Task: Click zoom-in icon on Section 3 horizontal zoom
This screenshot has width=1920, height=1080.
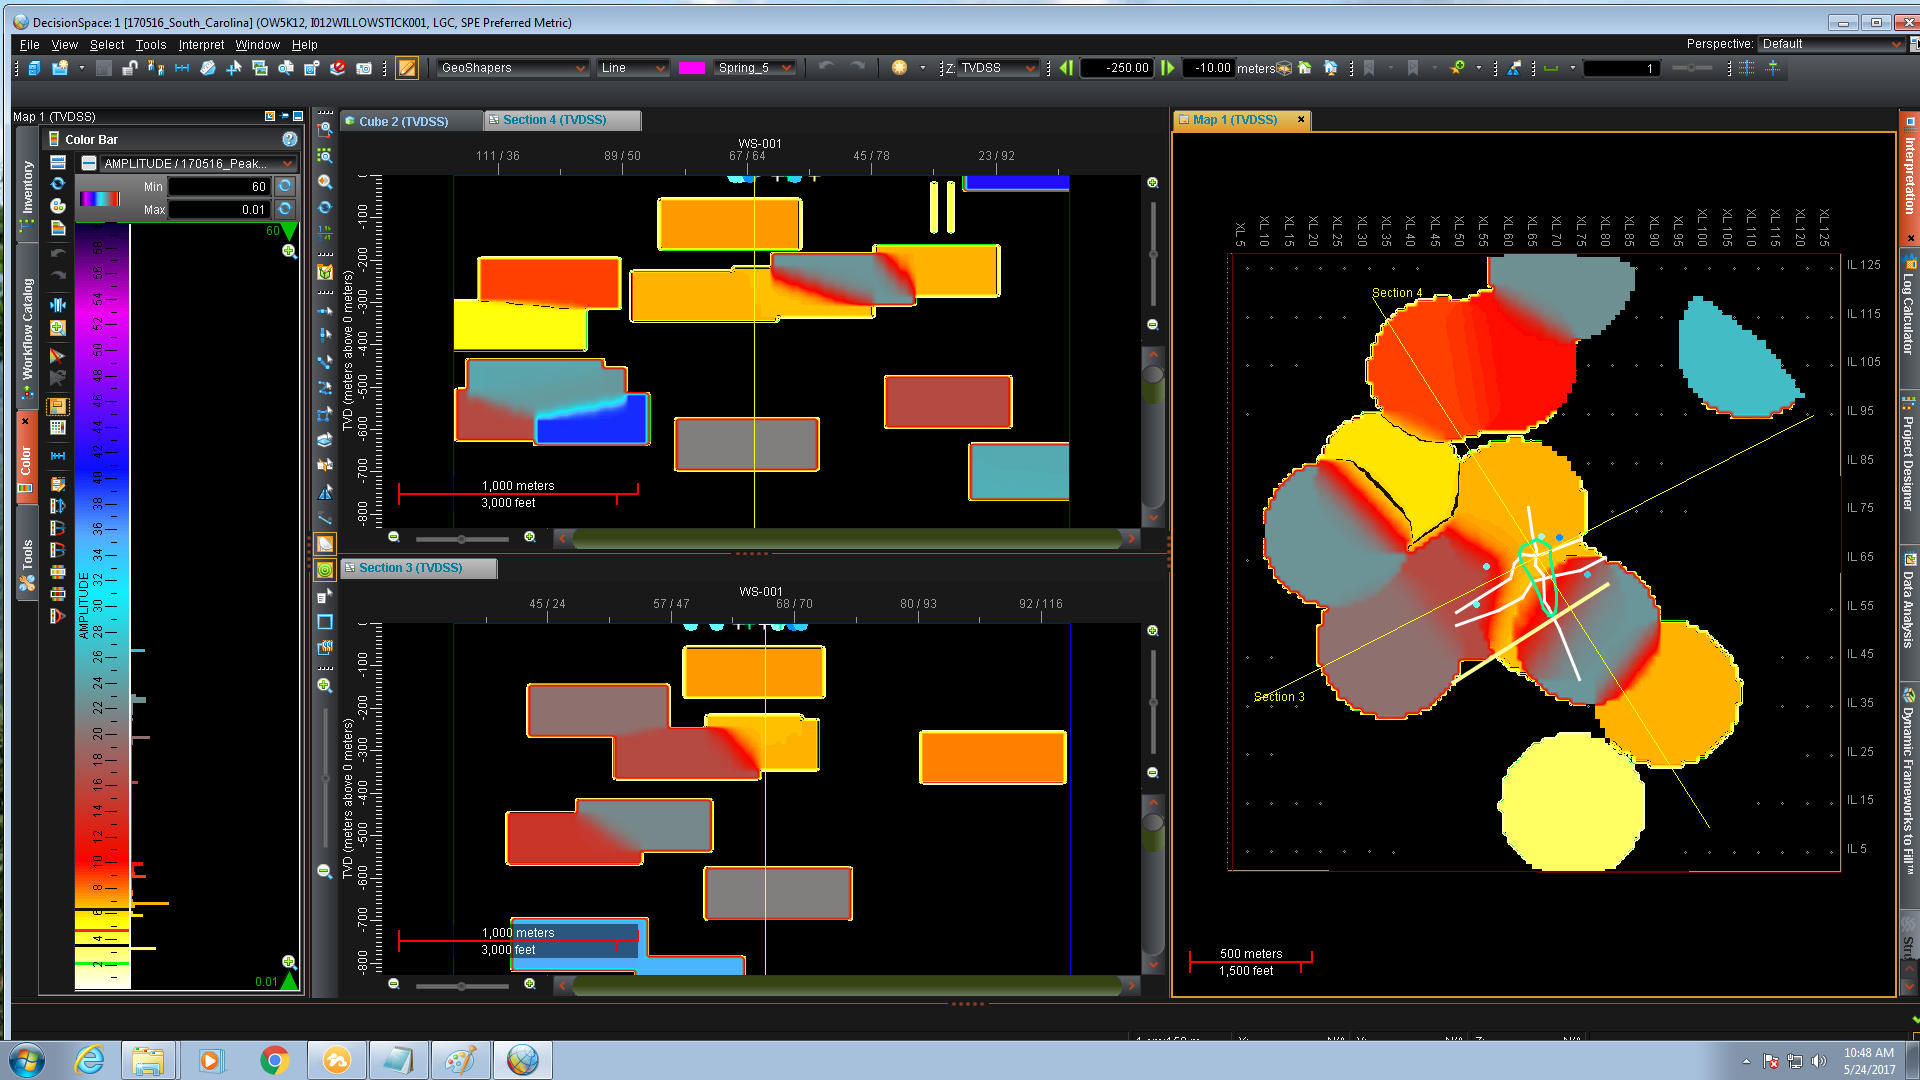Action: click(x=530, y=985)
